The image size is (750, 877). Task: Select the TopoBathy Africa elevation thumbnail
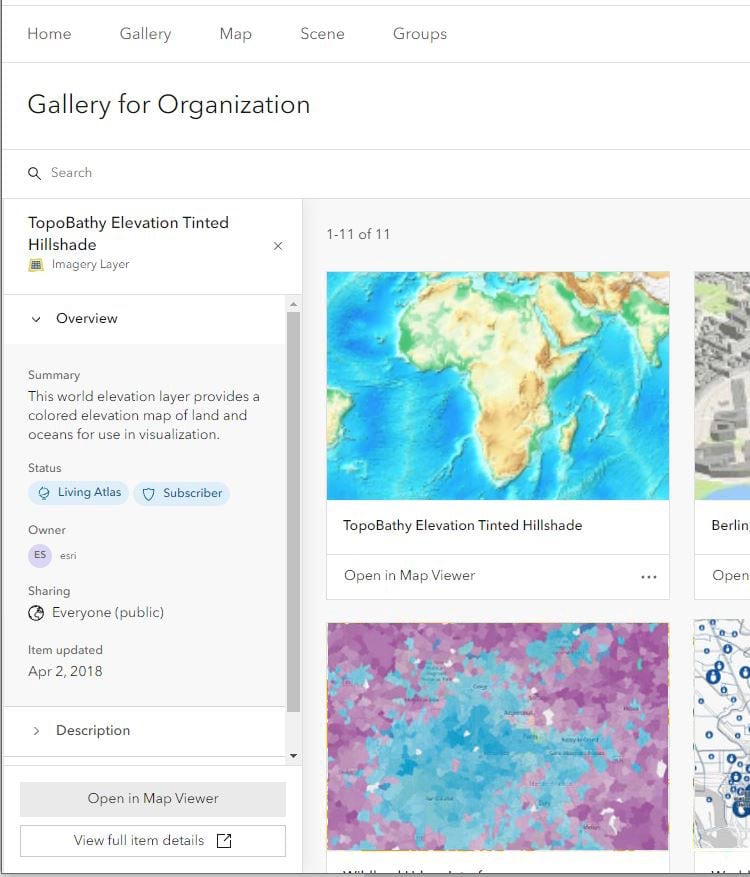(498, 386)
